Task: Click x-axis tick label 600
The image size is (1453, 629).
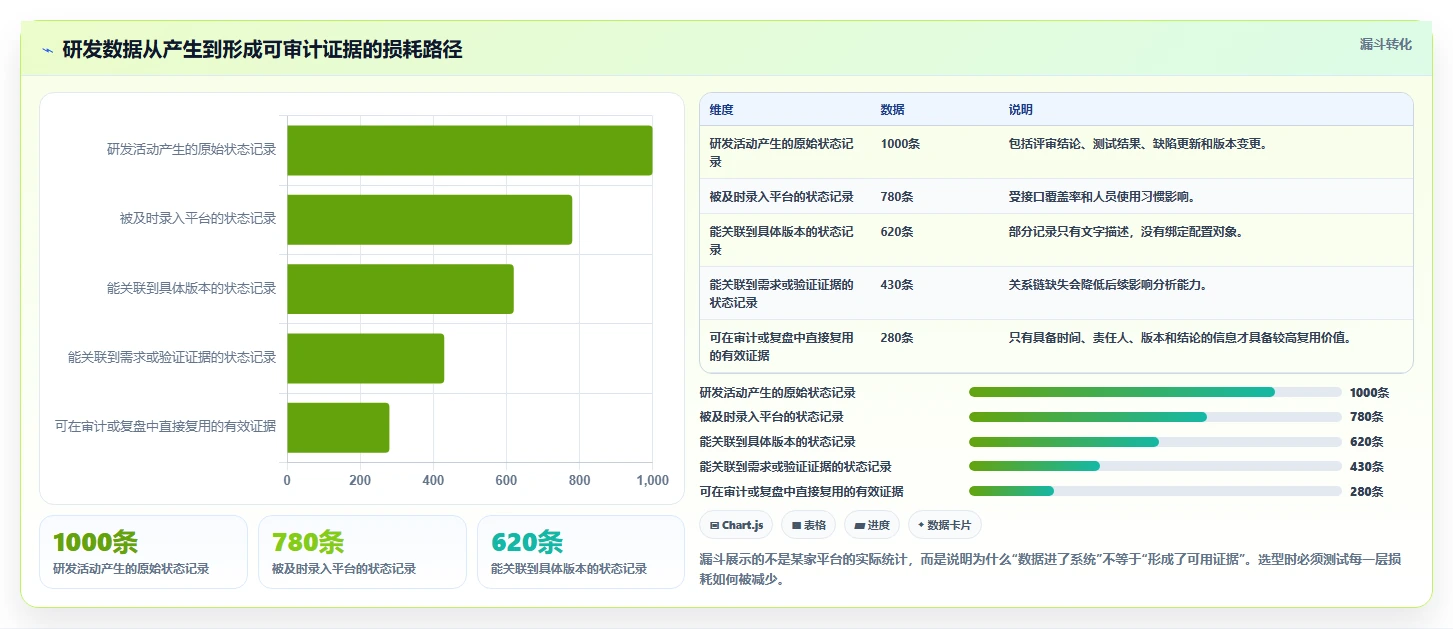Action: tap(506, 480)
